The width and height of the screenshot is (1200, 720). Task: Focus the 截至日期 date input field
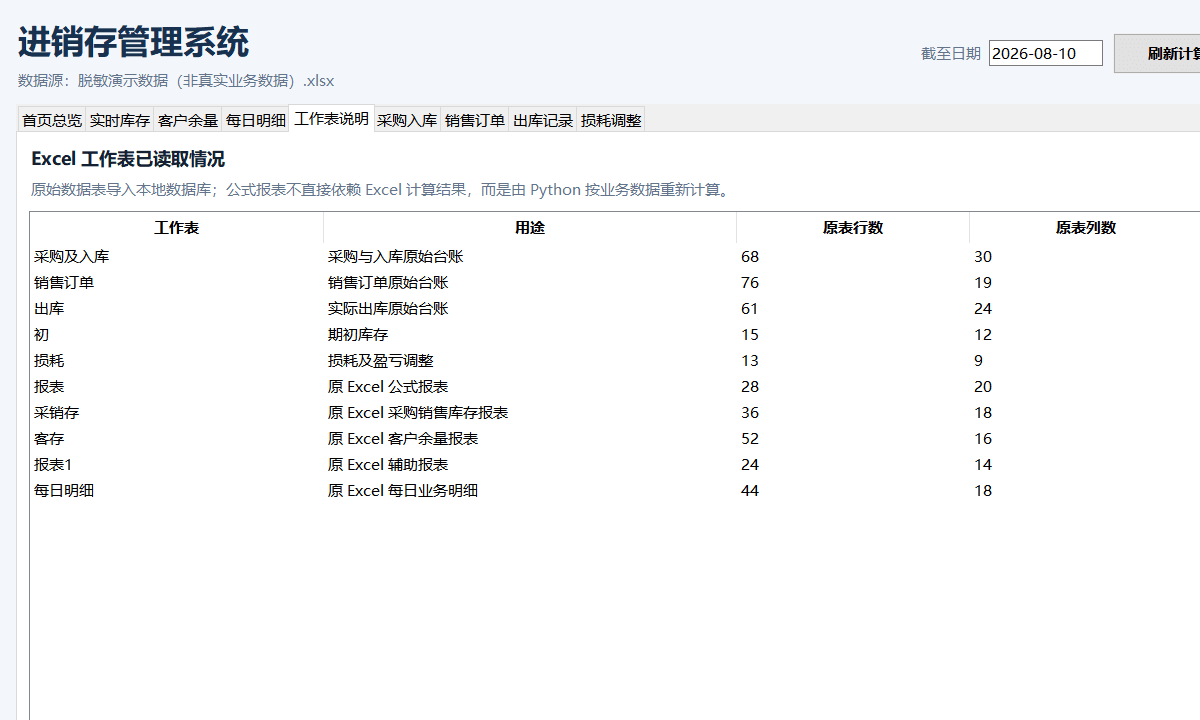pos(1046,53)
